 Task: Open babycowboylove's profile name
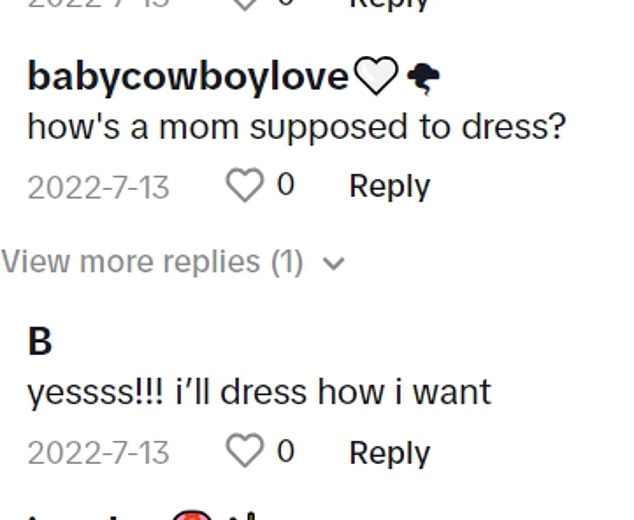[188, 77]
